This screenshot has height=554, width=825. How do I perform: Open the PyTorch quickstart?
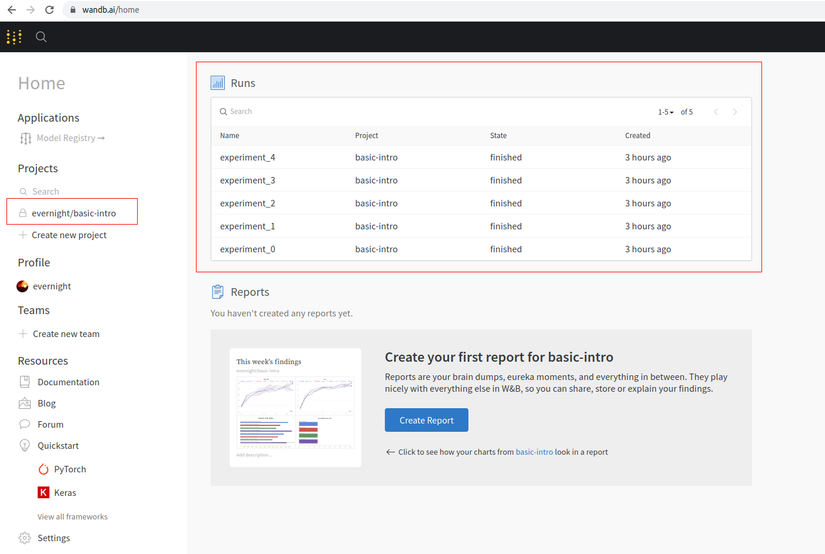coord(70,469)
